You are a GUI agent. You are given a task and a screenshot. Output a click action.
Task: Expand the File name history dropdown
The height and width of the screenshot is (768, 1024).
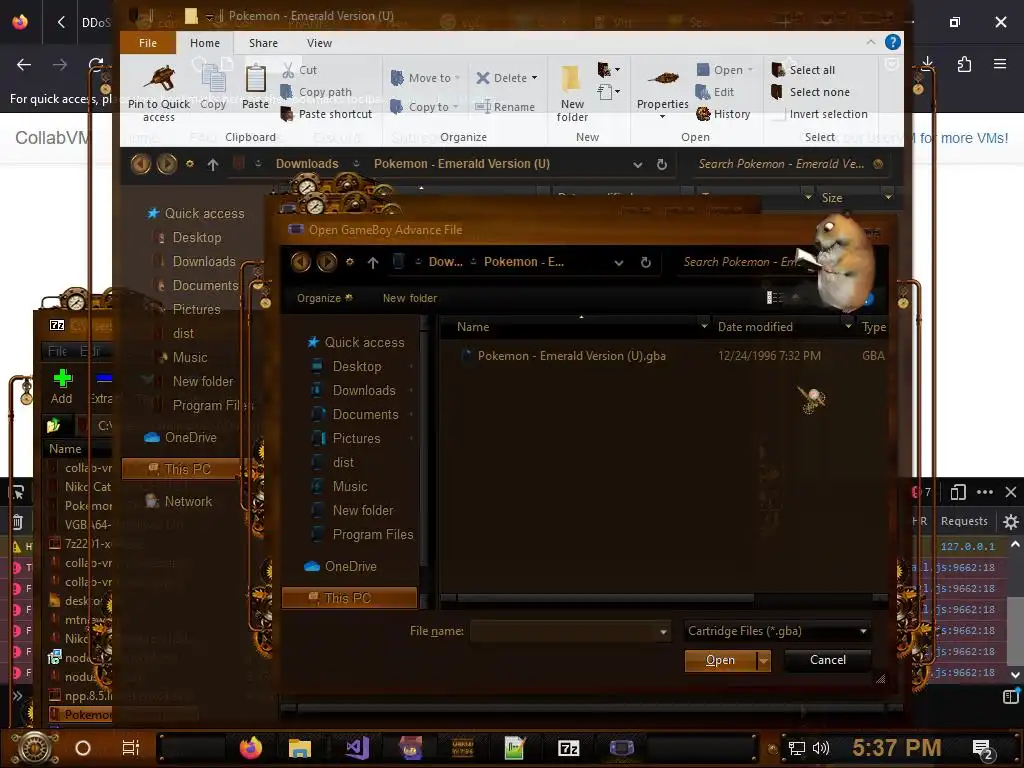(x=664, y=632)
